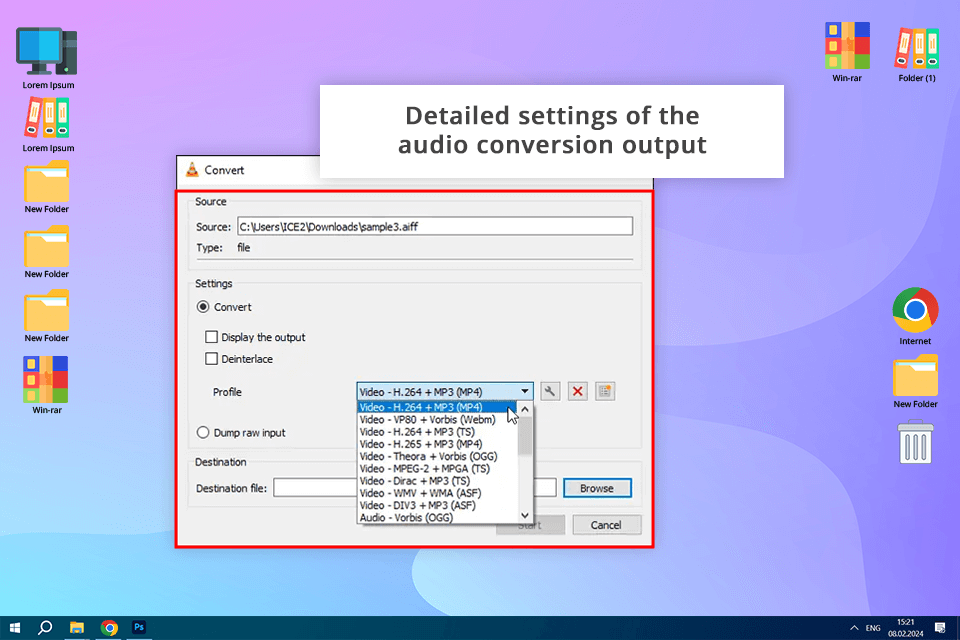Click profile list scroll up arrow
The height and width of the screenshot is (640, 960).
coord(525,409)
